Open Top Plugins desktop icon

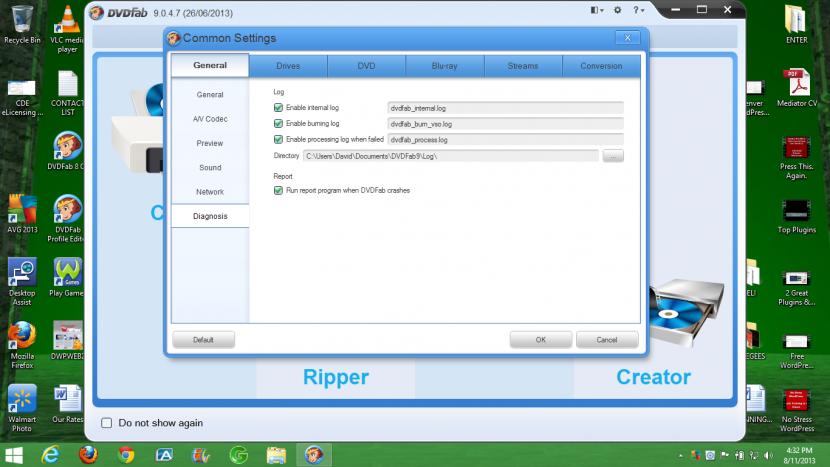(796, 217)
